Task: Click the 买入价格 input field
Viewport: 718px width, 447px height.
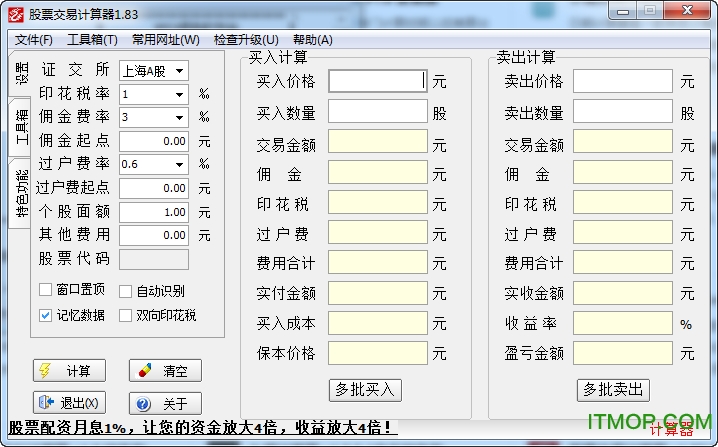Action: click(377, 81)
